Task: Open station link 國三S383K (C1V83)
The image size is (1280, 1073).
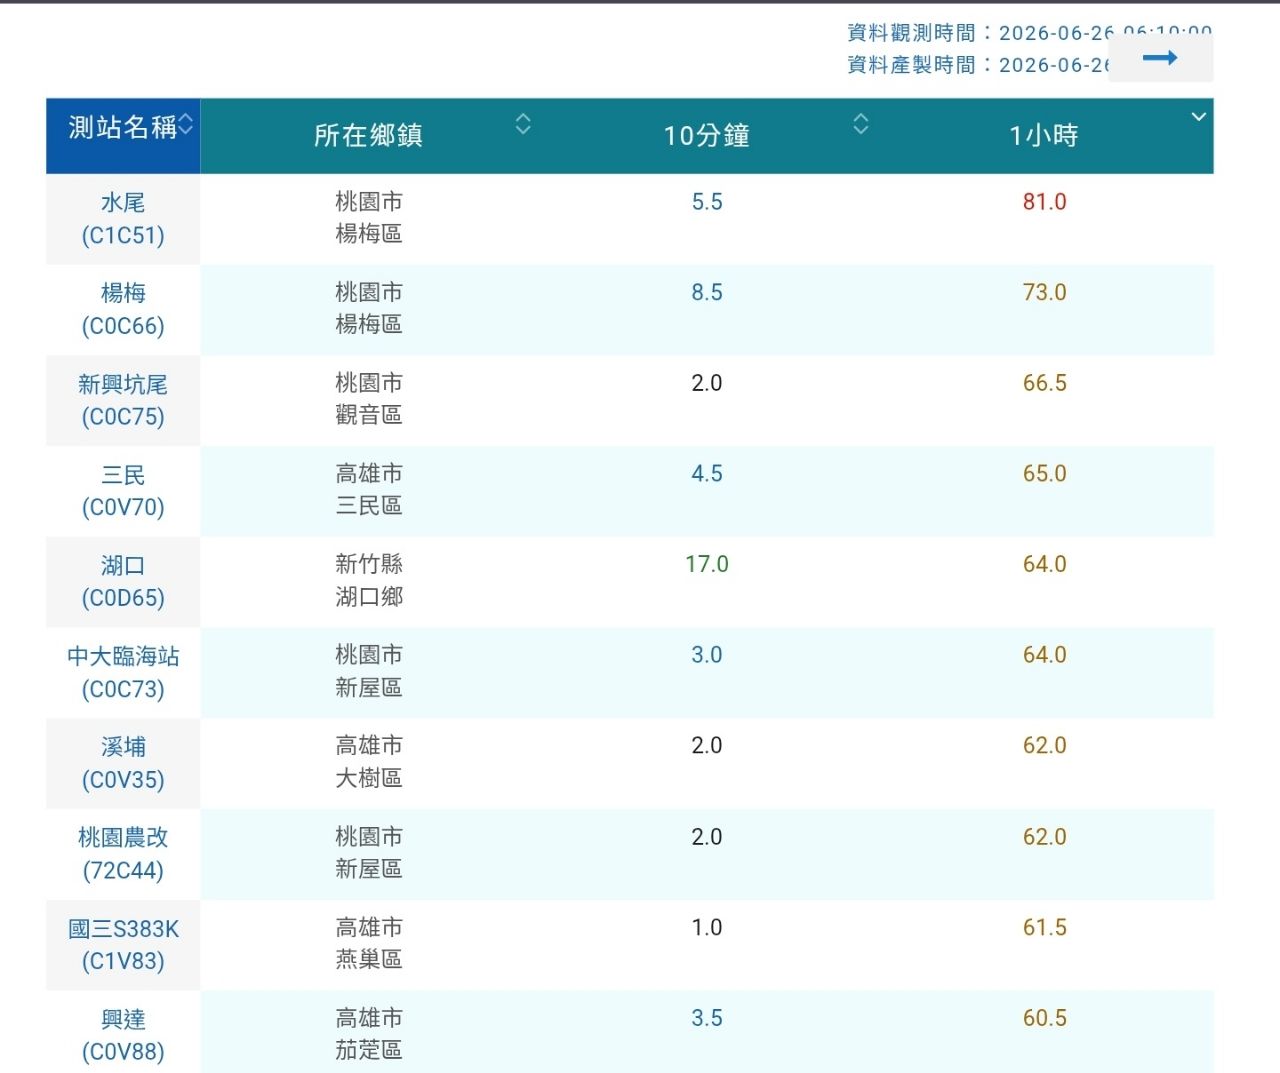Action: (x=123, y=945)
